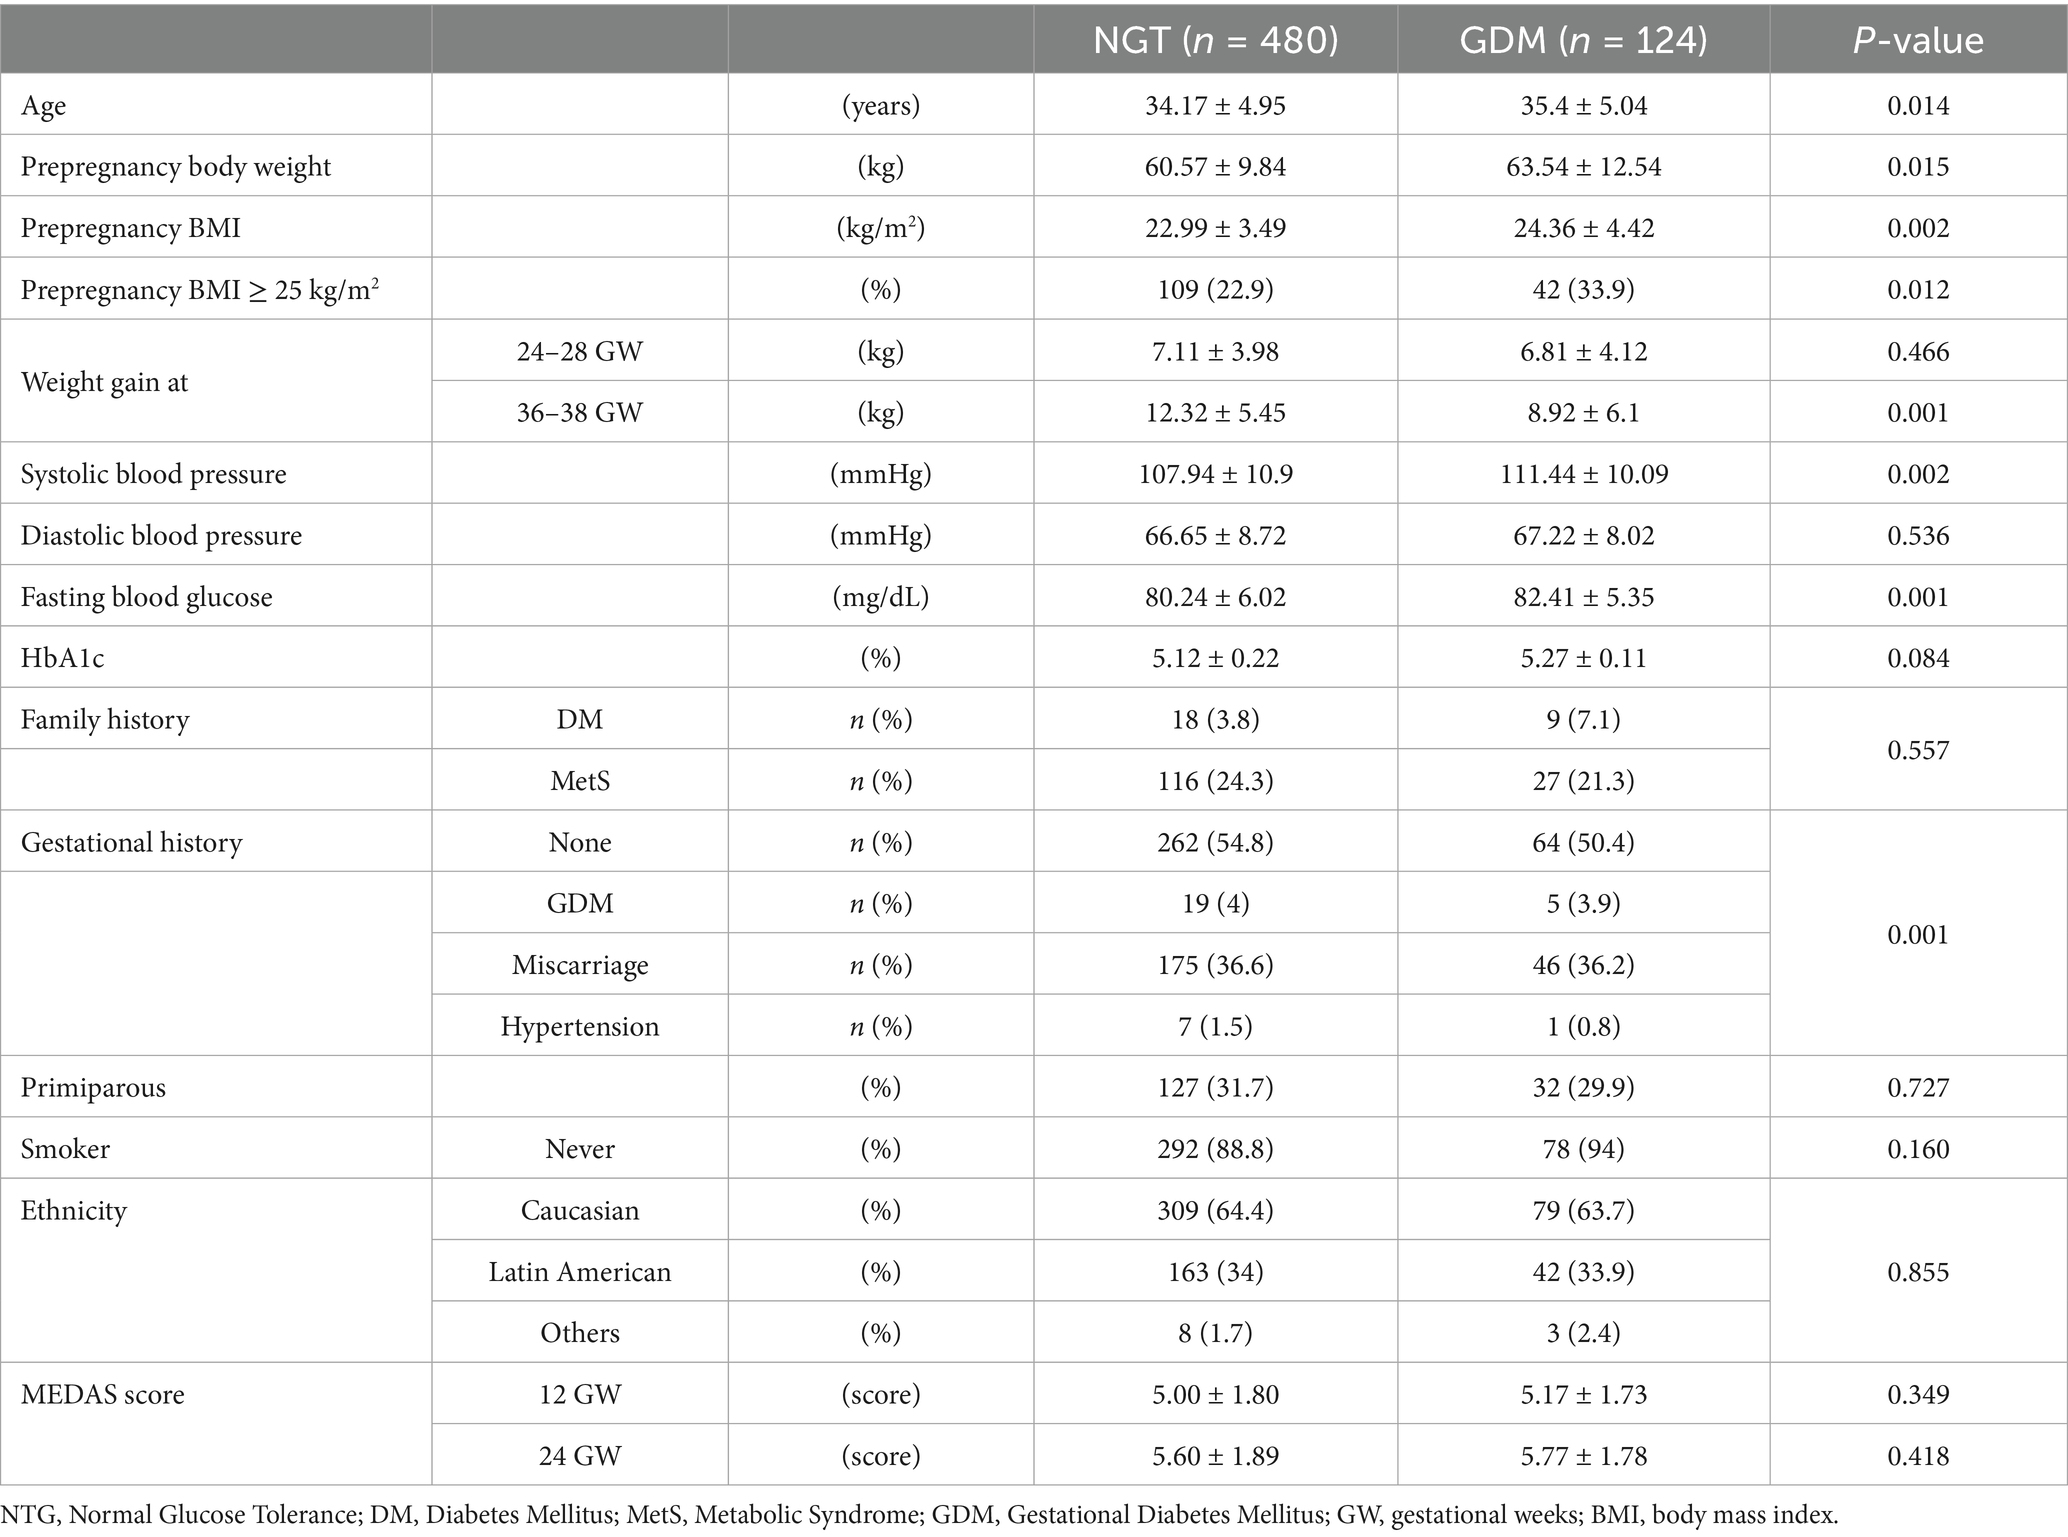2068x1537 pixels.
Task: Select the Fasting blood glucose row label
Action: coord(147,597)
